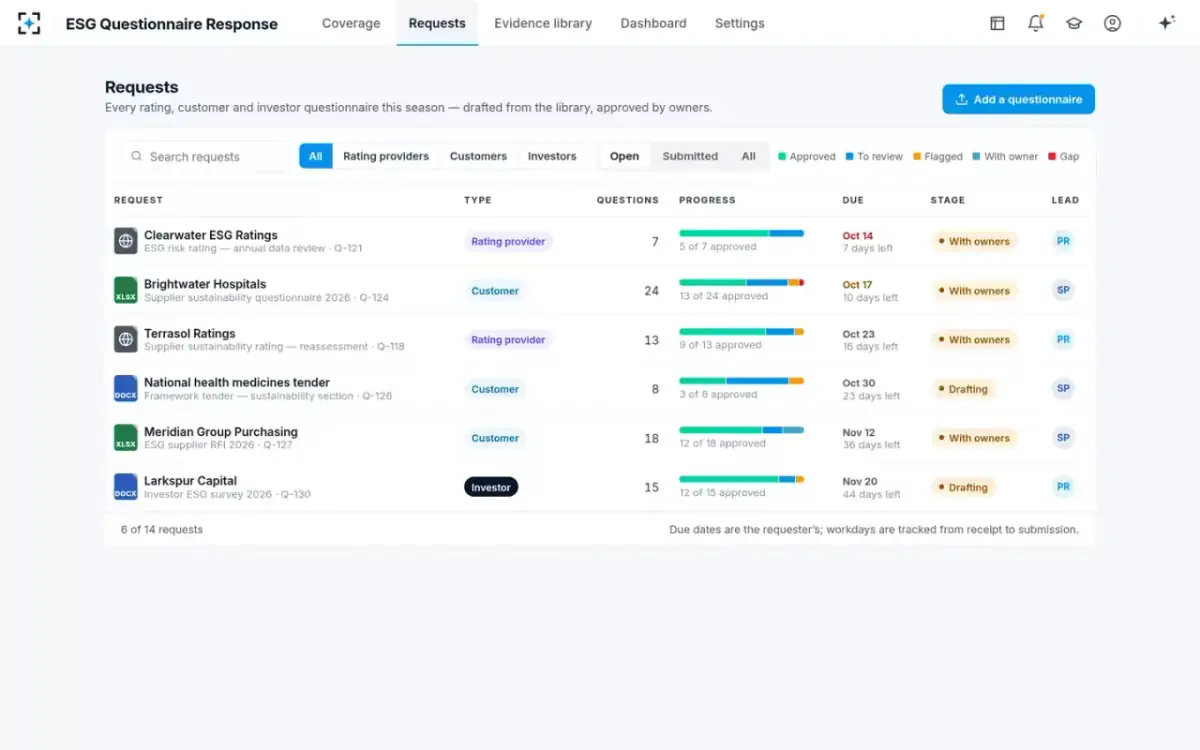Open the Terrasol Ratings request
Viewport: 1200px width, 750px height.
[190, 333]
